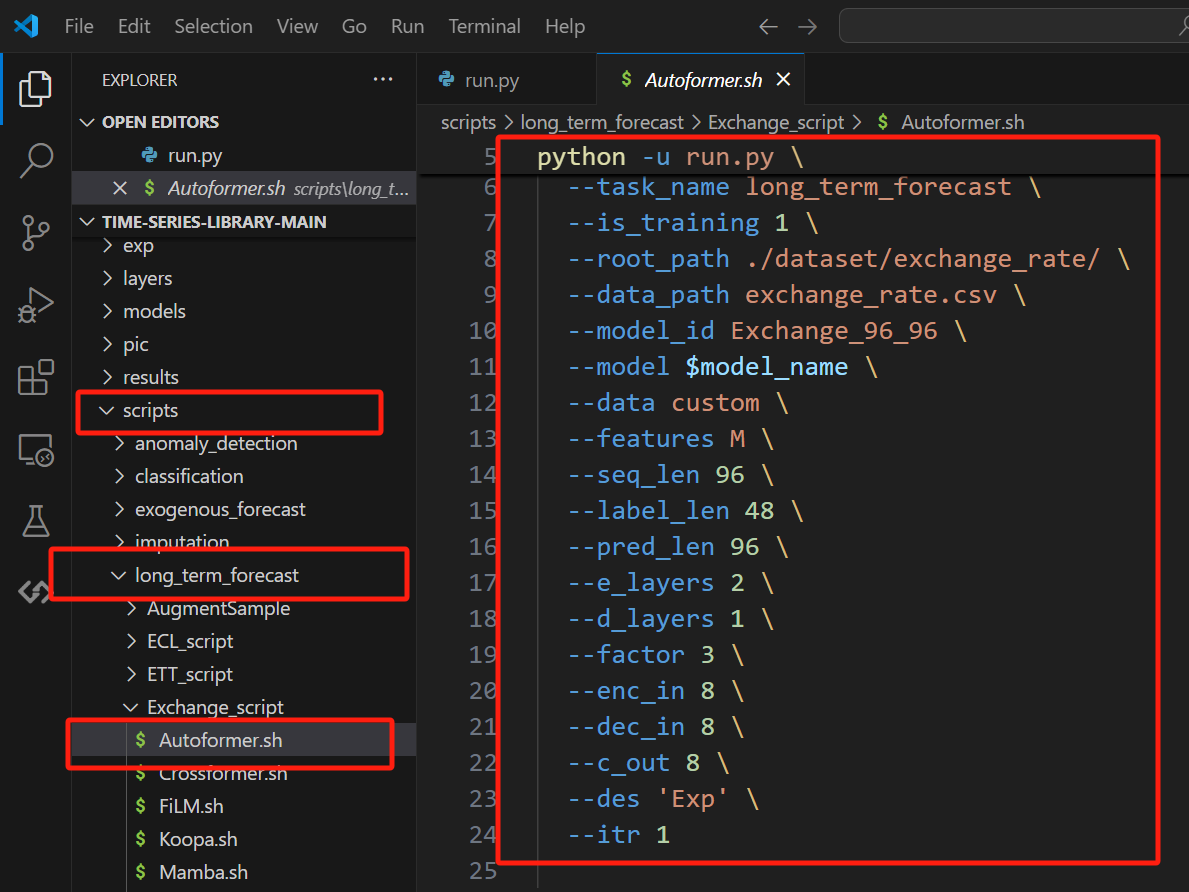The height and width of the screenshot is (892, 1189).
Task: Click Autoformer.sh in the breadcrumb
Action: coord(962,122)
